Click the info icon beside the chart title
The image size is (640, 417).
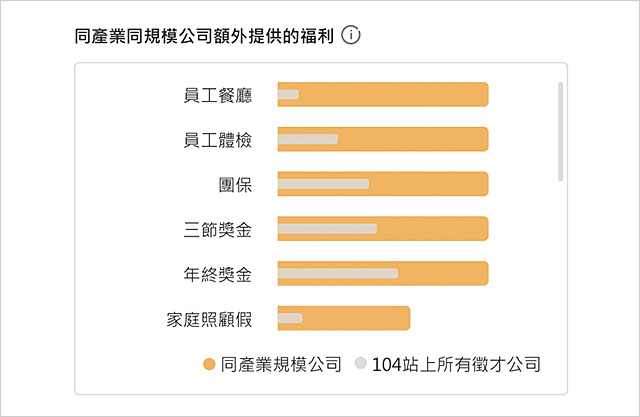coord(351,35)
